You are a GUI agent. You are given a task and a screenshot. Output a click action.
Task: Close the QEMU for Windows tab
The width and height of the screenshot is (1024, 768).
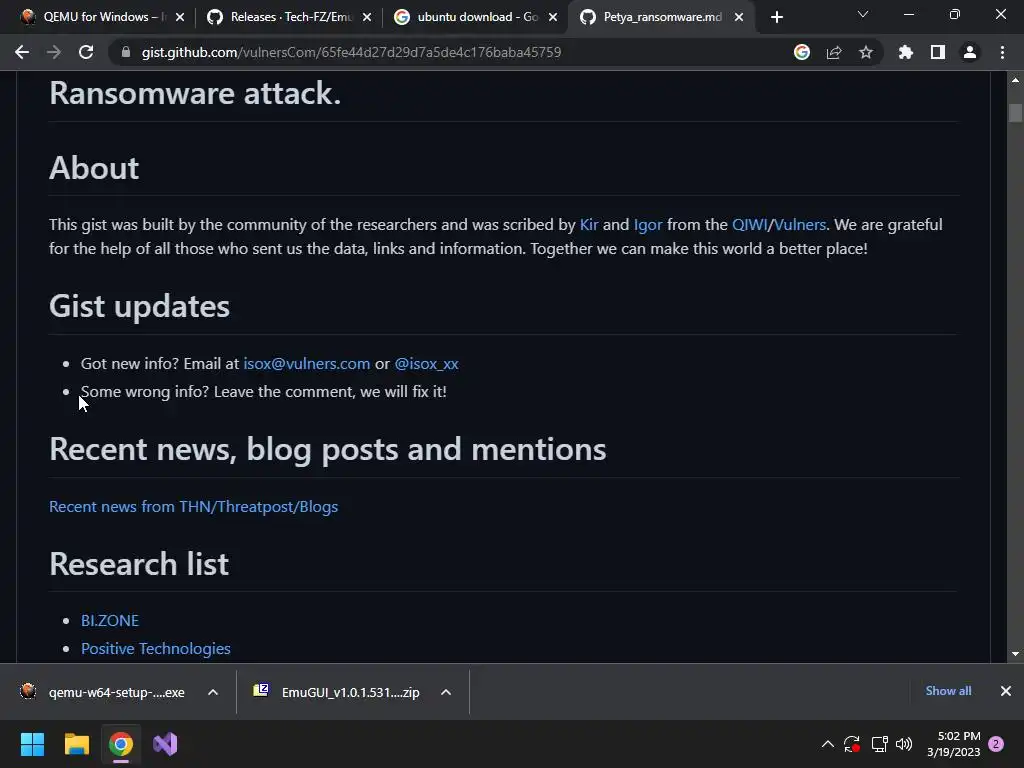point(180,17)
